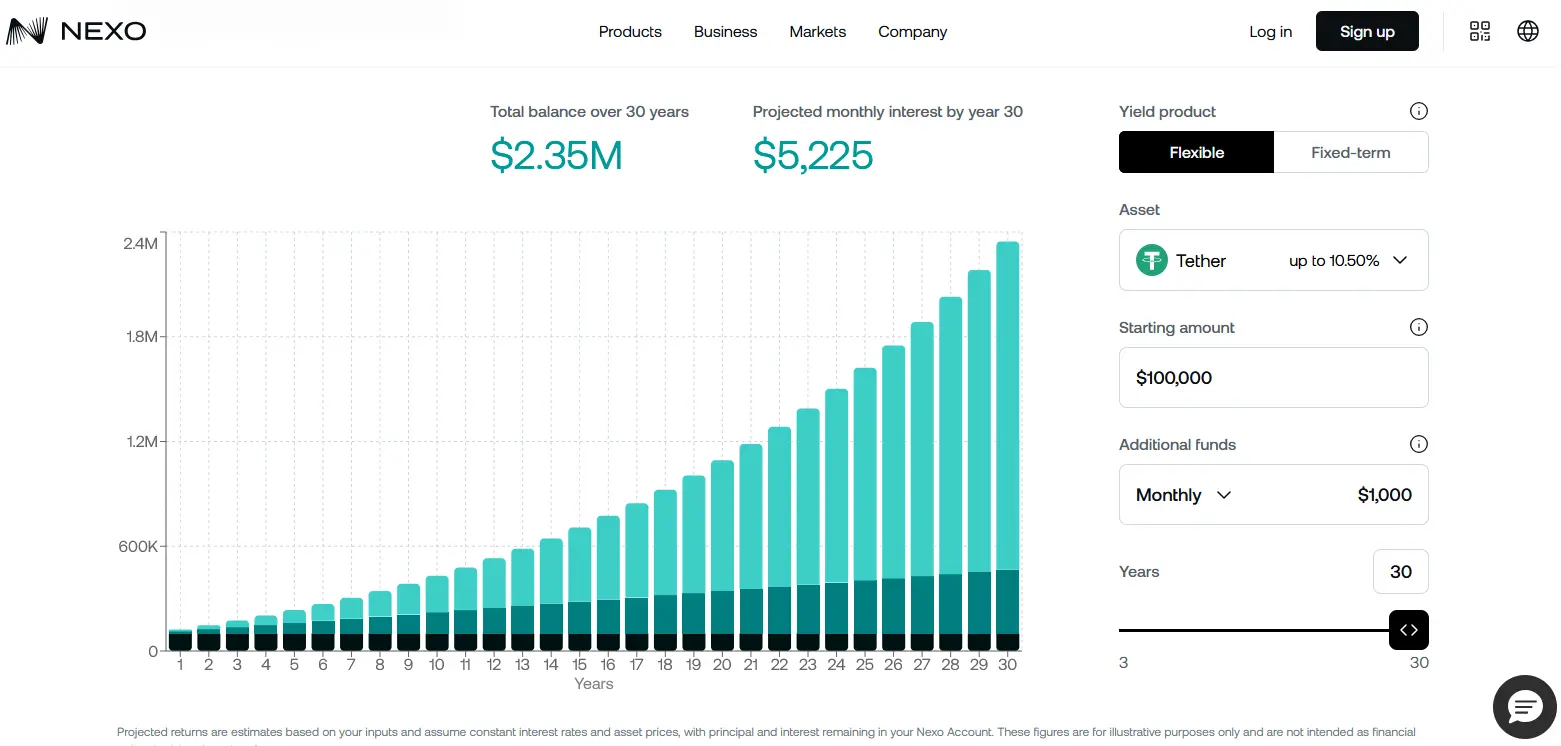
Task: Click the year 30 chart bar
Action: [x=1008, y=446]
